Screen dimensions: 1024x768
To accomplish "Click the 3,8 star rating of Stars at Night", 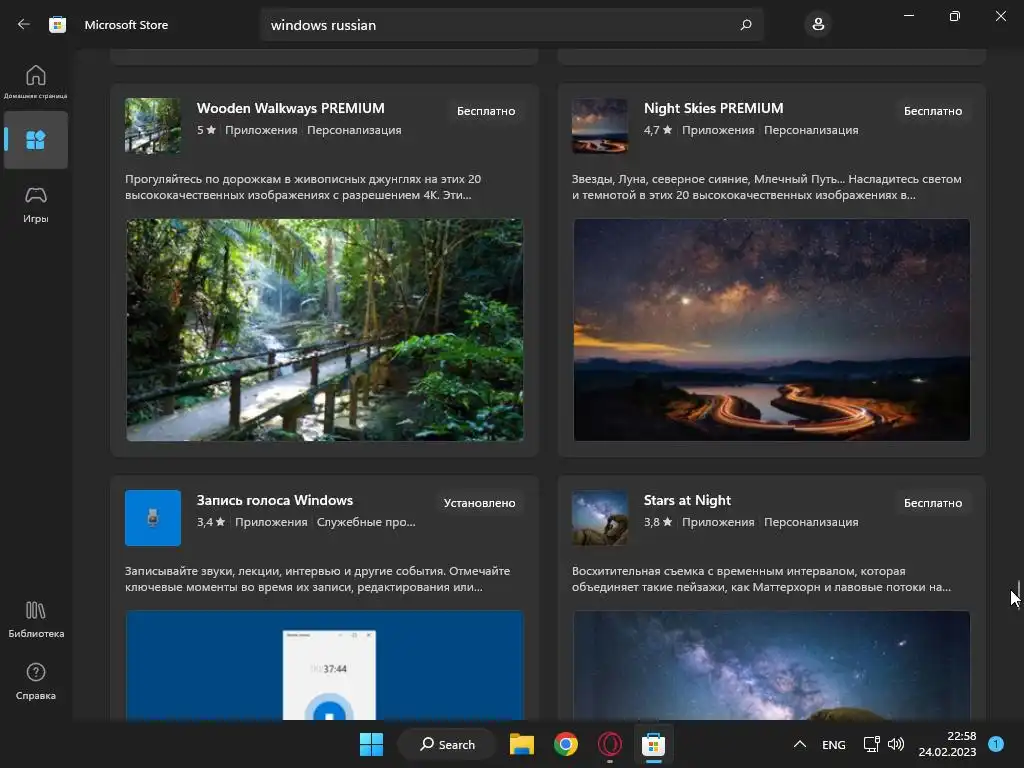I will pyautogui.click(x=658, y=522).
